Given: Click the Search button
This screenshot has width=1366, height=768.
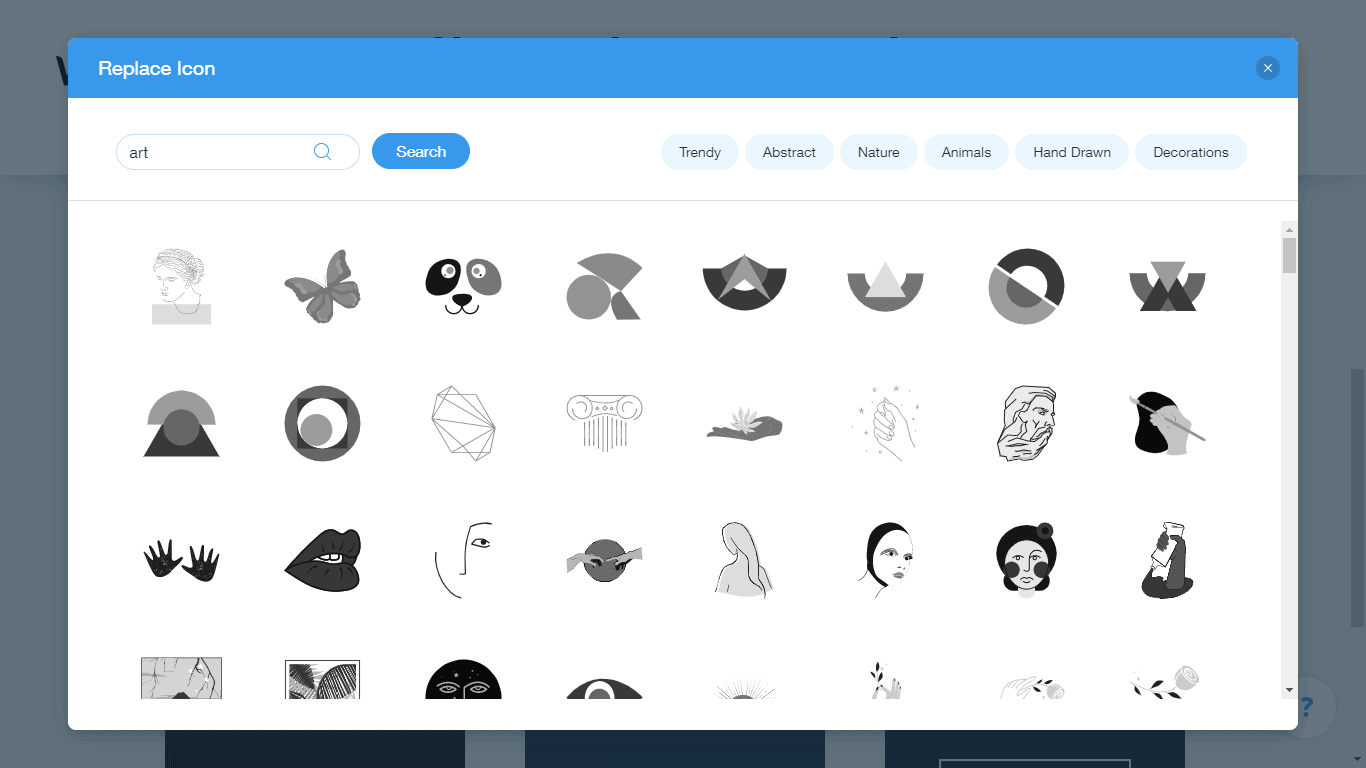Looking at the screenshot, I should click(x=421, y=151).
